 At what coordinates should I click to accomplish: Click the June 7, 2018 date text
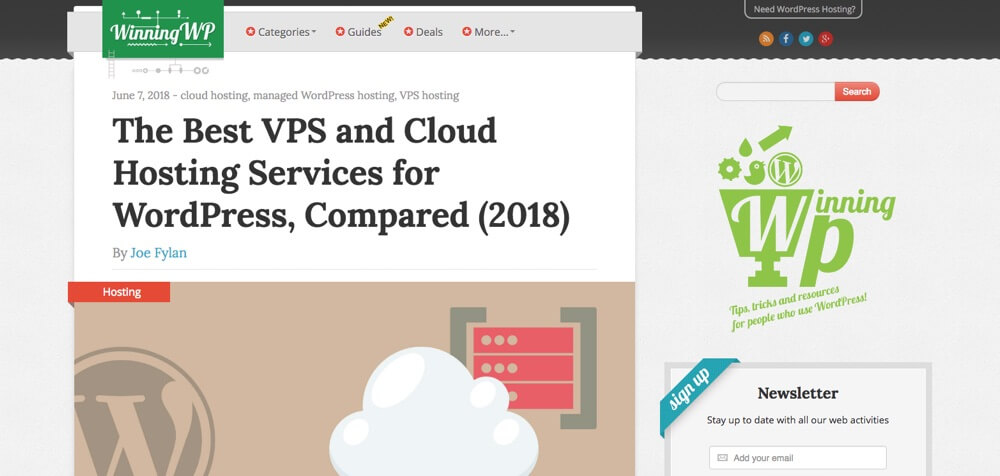(x=141, y=96)
